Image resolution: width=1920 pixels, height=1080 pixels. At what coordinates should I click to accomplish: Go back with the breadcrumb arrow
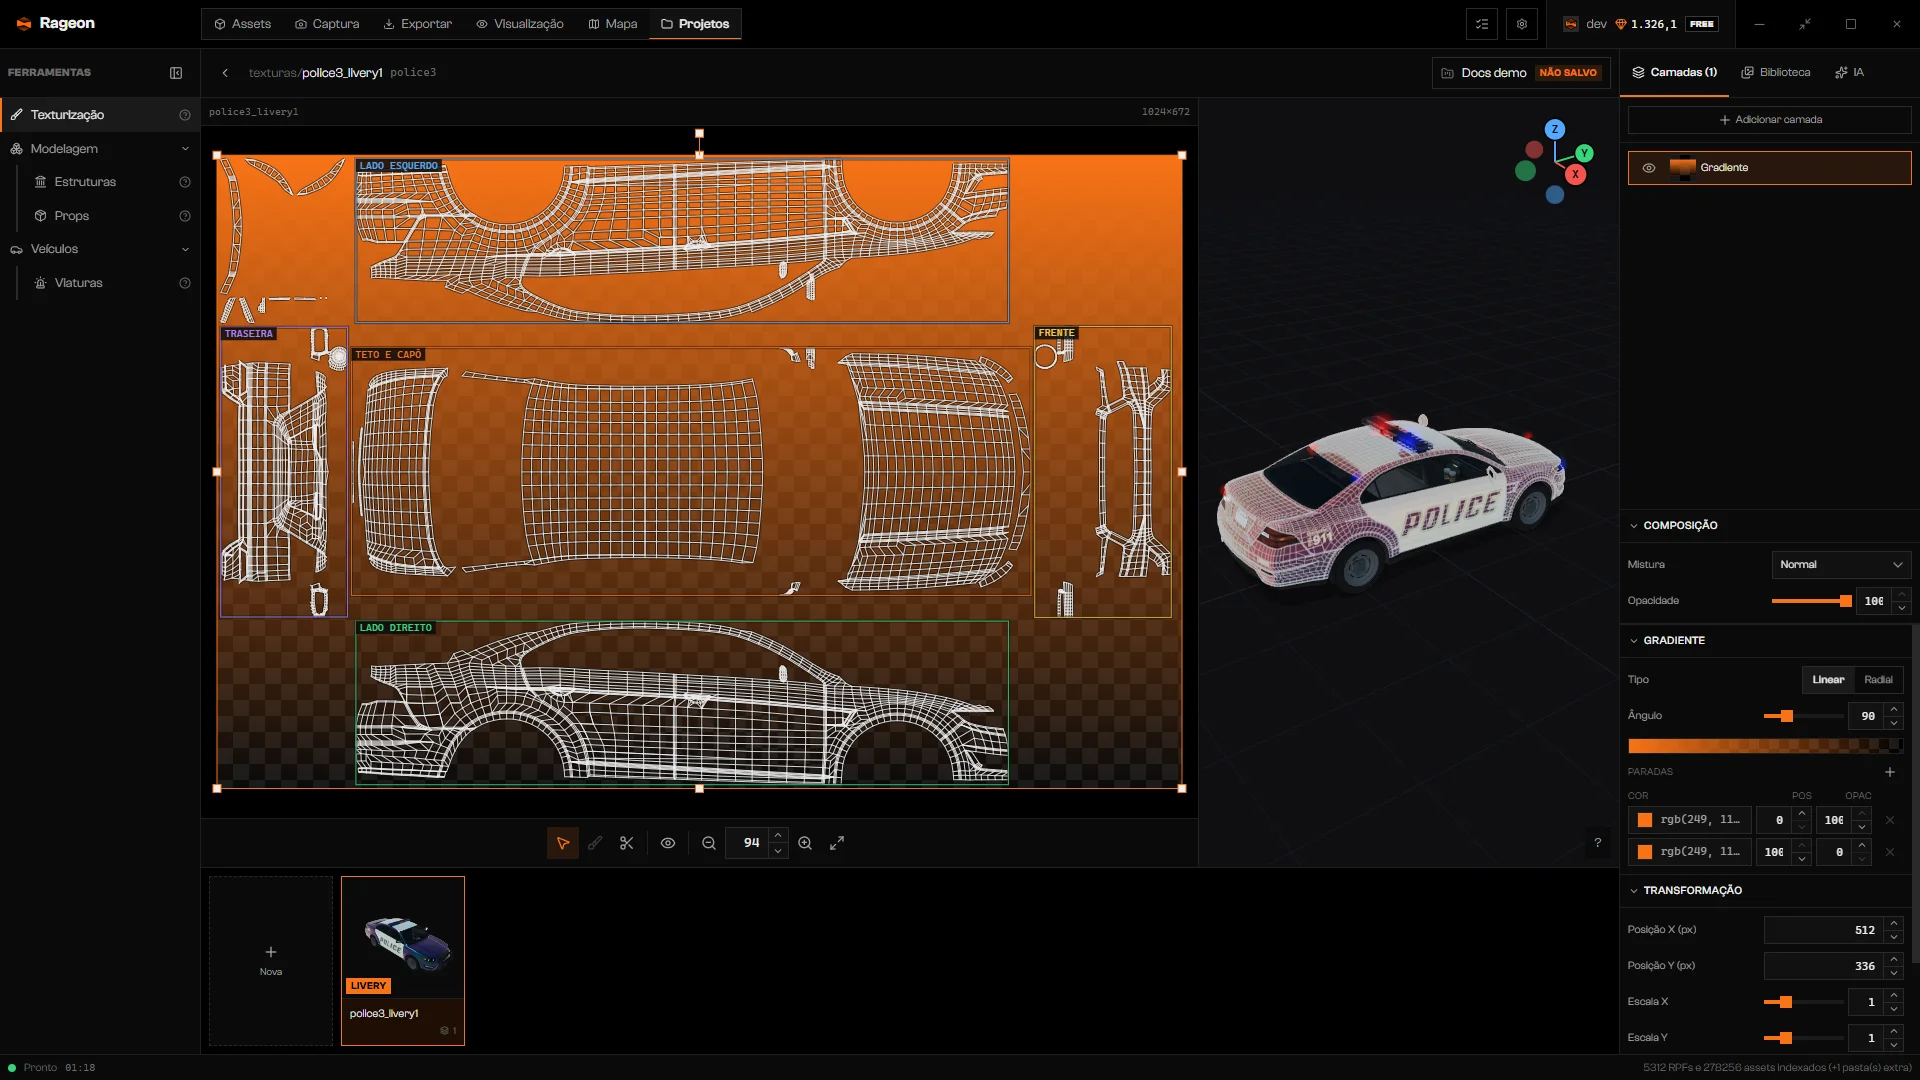coord(225,73)
